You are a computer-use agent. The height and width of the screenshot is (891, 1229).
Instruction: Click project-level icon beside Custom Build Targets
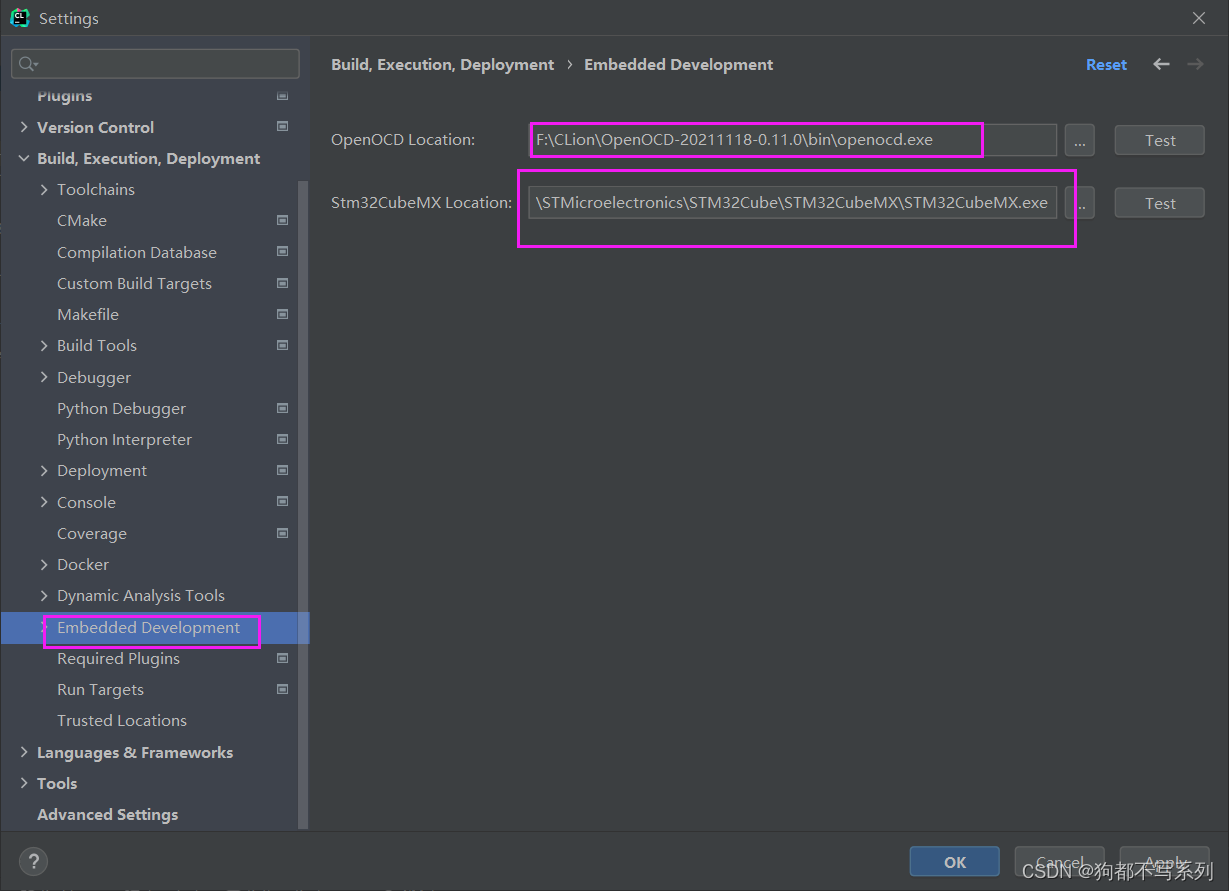pos(282,283)
